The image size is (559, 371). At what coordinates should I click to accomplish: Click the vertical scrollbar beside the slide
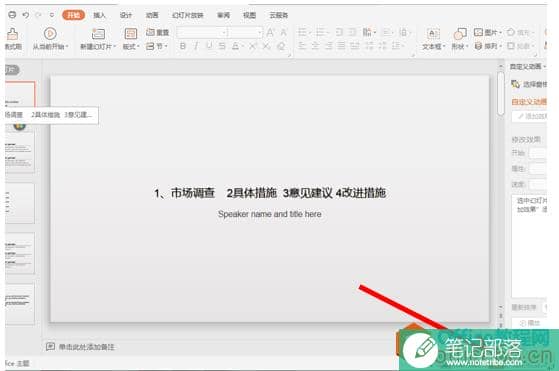click(x=501, y=93)
